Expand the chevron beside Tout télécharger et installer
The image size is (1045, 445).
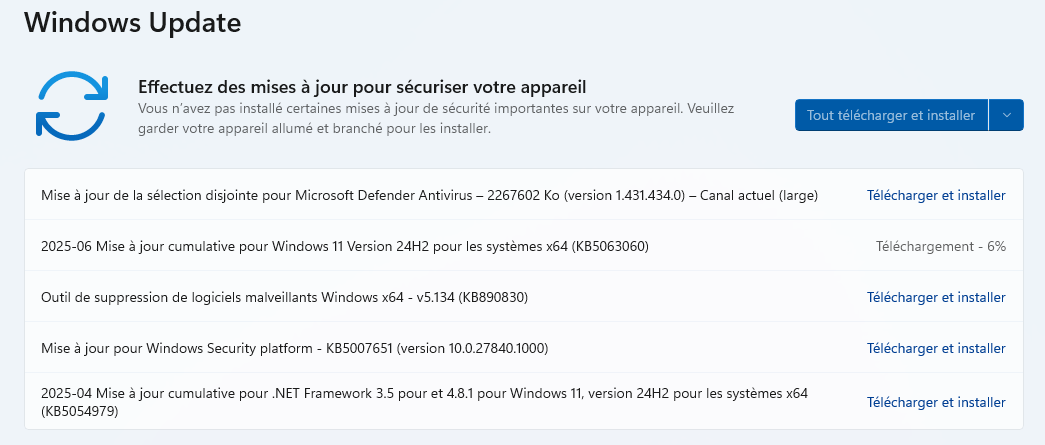click(1006, 115)
